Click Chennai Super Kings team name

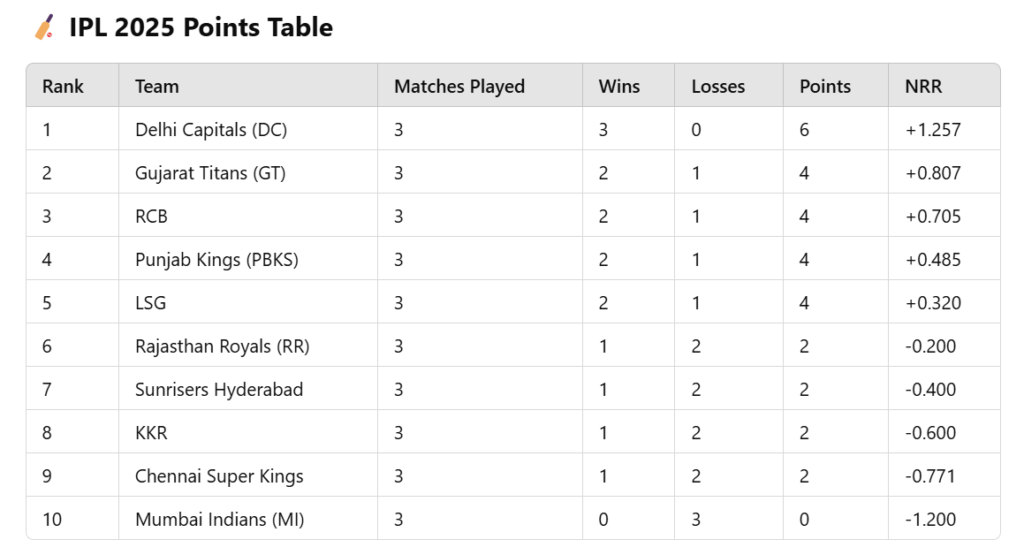tap(219, 477)
